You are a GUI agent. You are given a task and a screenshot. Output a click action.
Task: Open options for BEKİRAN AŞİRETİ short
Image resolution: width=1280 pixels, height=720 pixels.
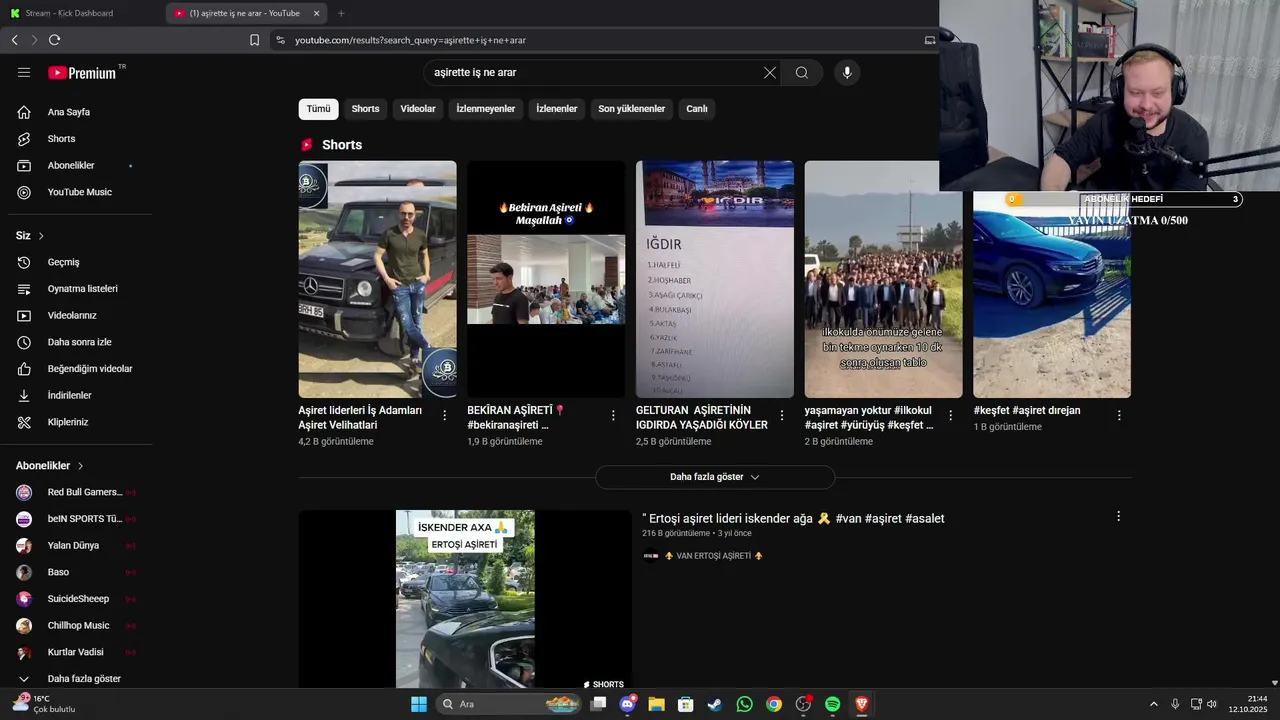pos(613,415)
